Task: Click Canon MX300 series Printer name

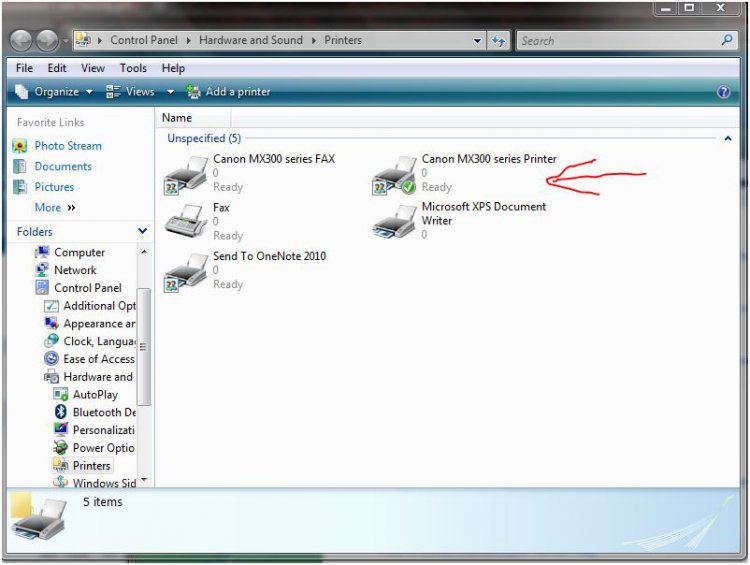Action: [x=489, y=159]
